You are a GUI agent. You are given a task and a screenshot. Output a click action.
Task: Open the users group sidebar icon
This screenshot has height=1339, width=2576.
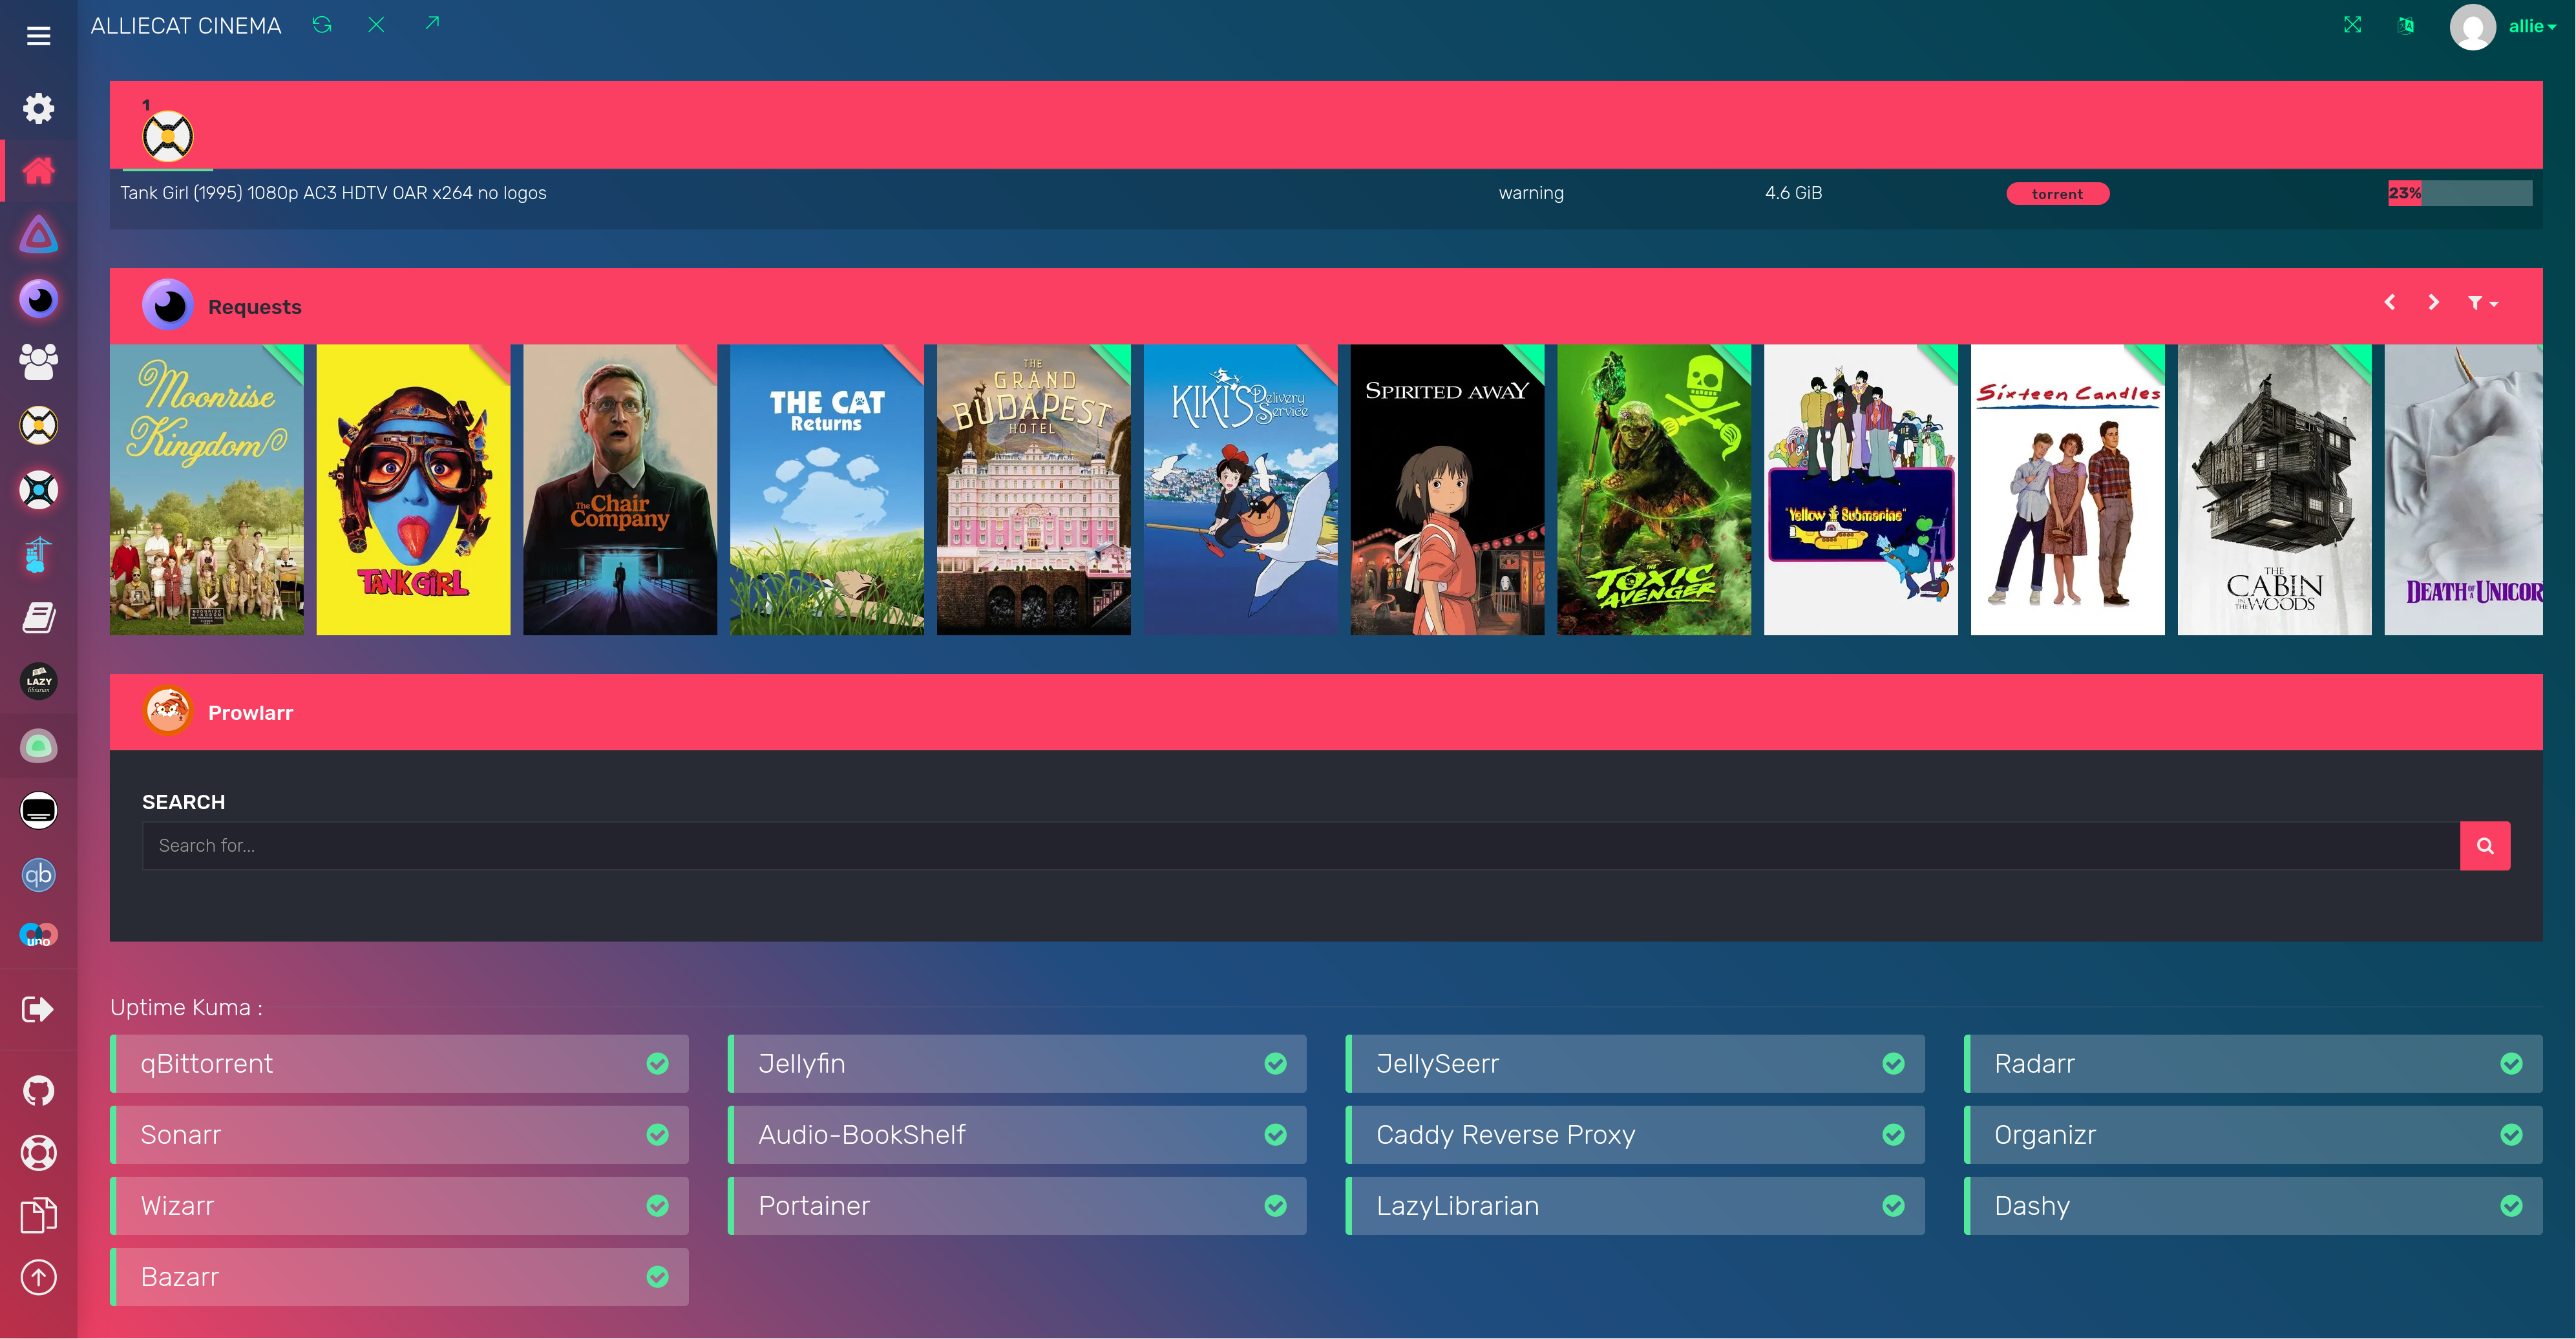point(38,362)
